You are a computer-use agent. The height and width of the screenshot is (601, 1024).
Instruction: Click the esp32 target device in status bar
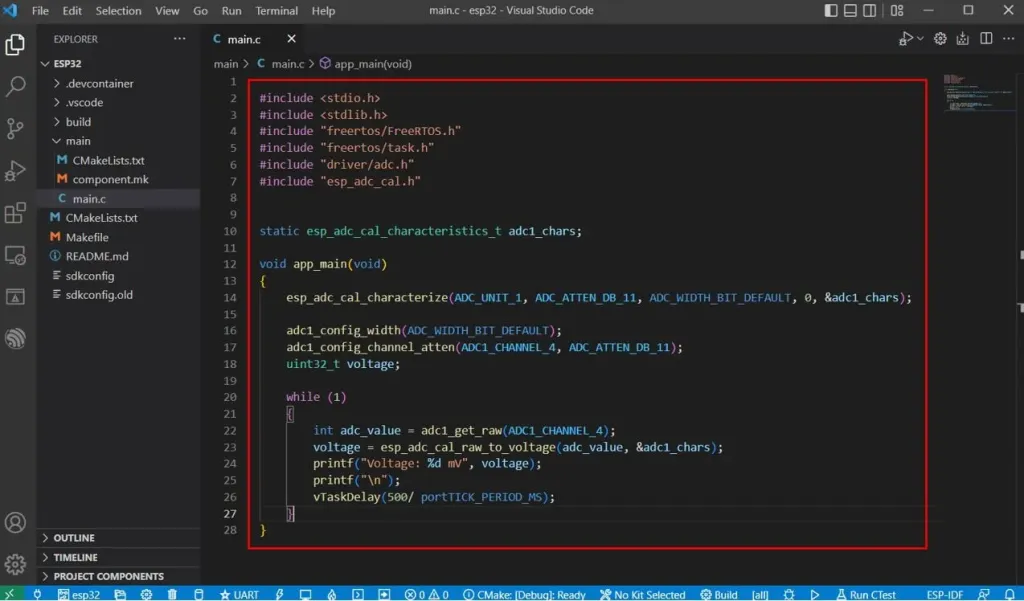click(x=79, y=594)
